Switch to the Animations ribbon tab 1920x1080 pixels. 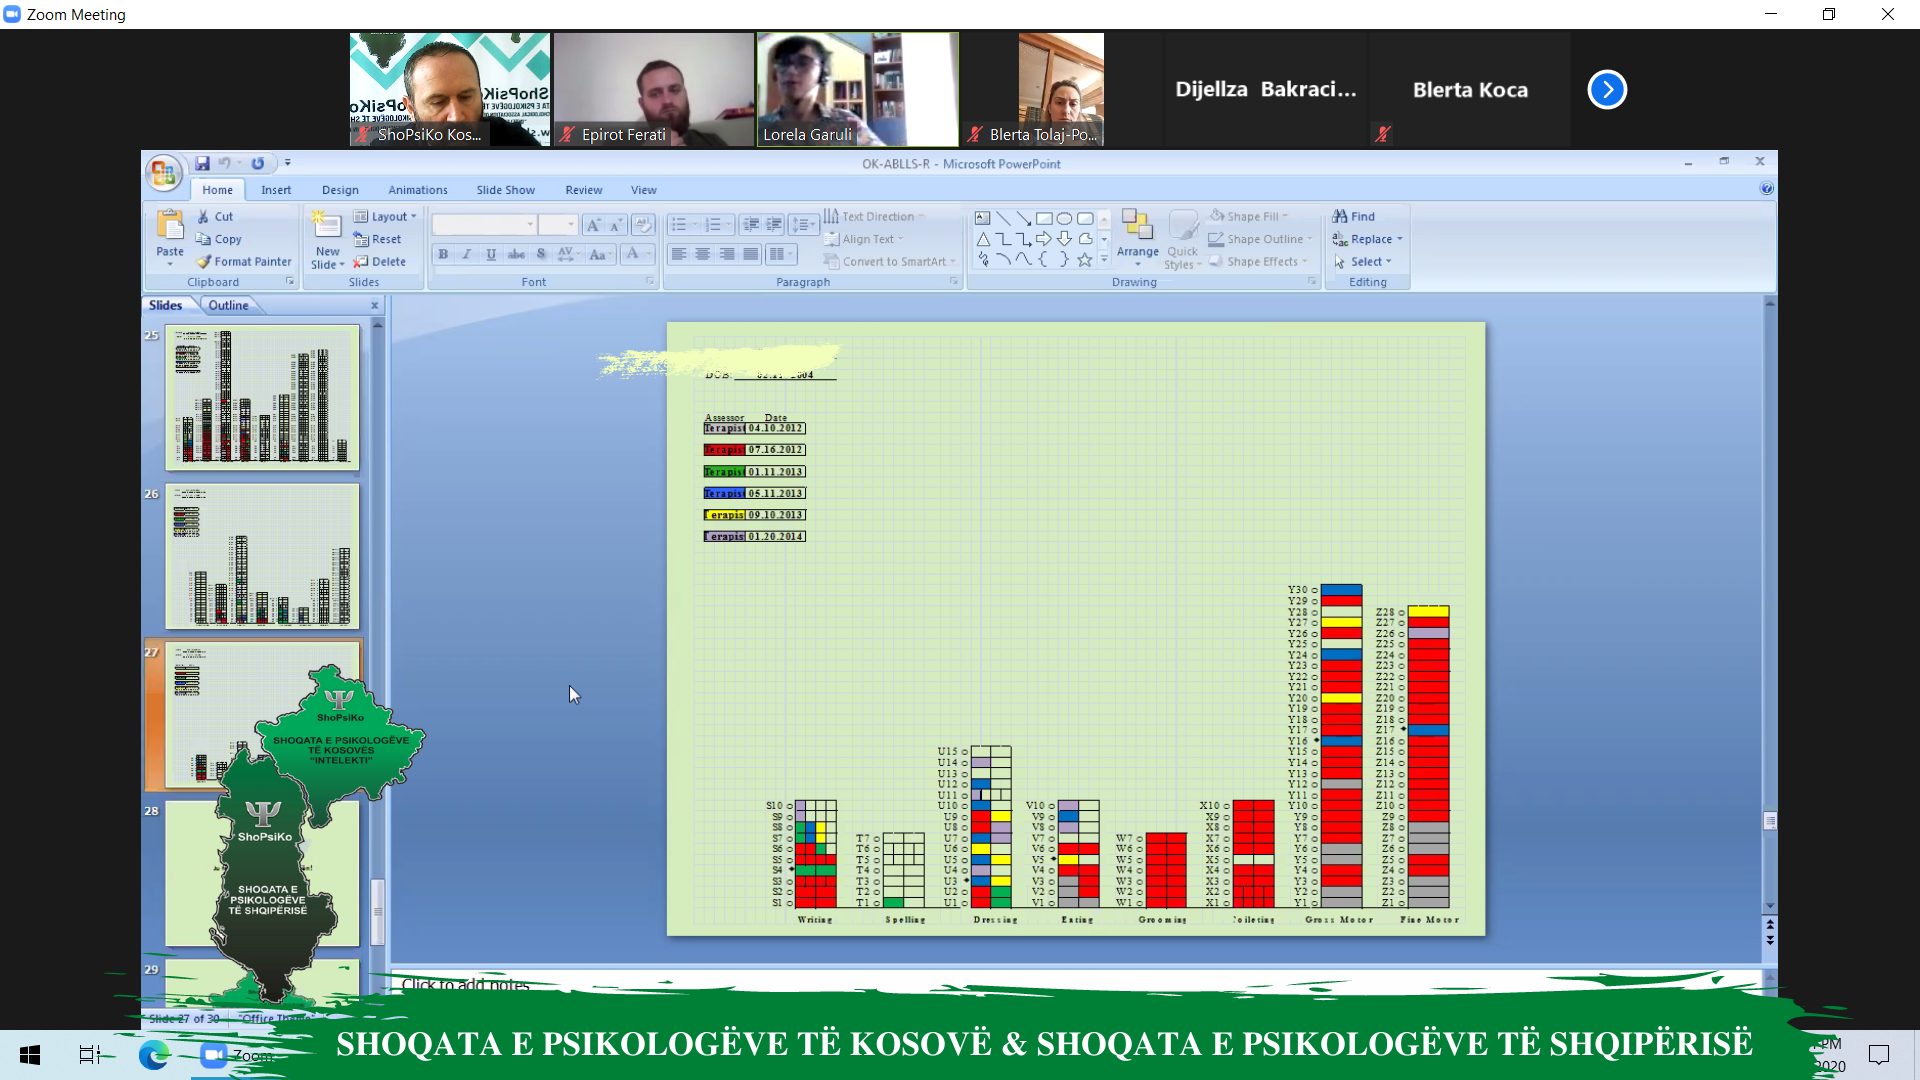pyautogui.click(x=418, y=190)
